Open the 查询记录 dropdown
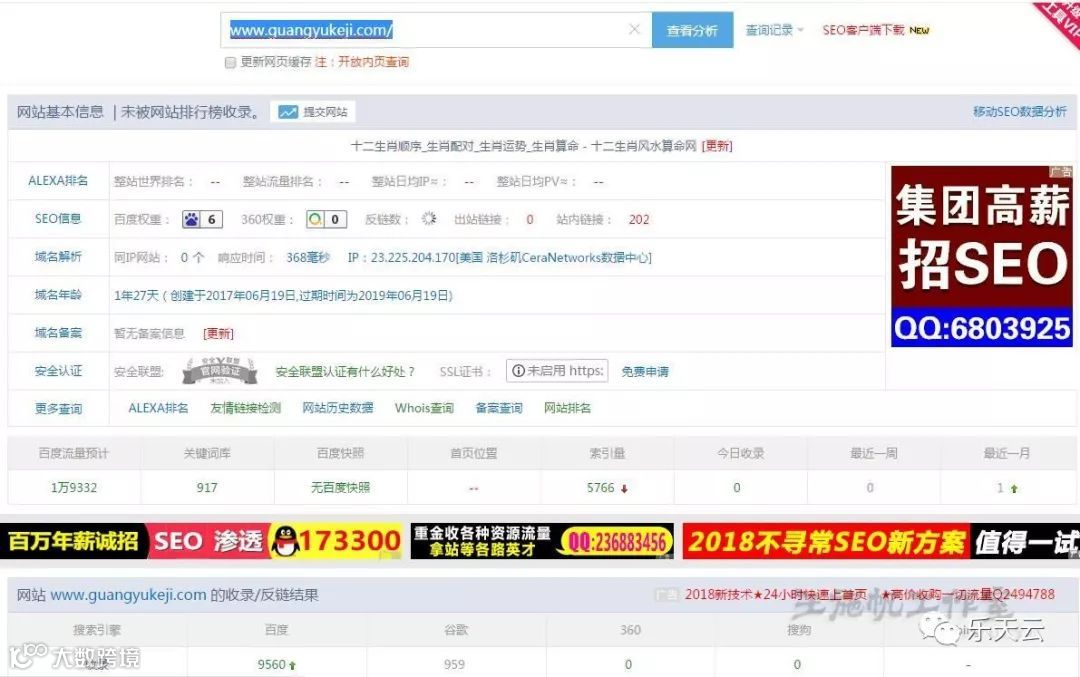 (774, 30)
